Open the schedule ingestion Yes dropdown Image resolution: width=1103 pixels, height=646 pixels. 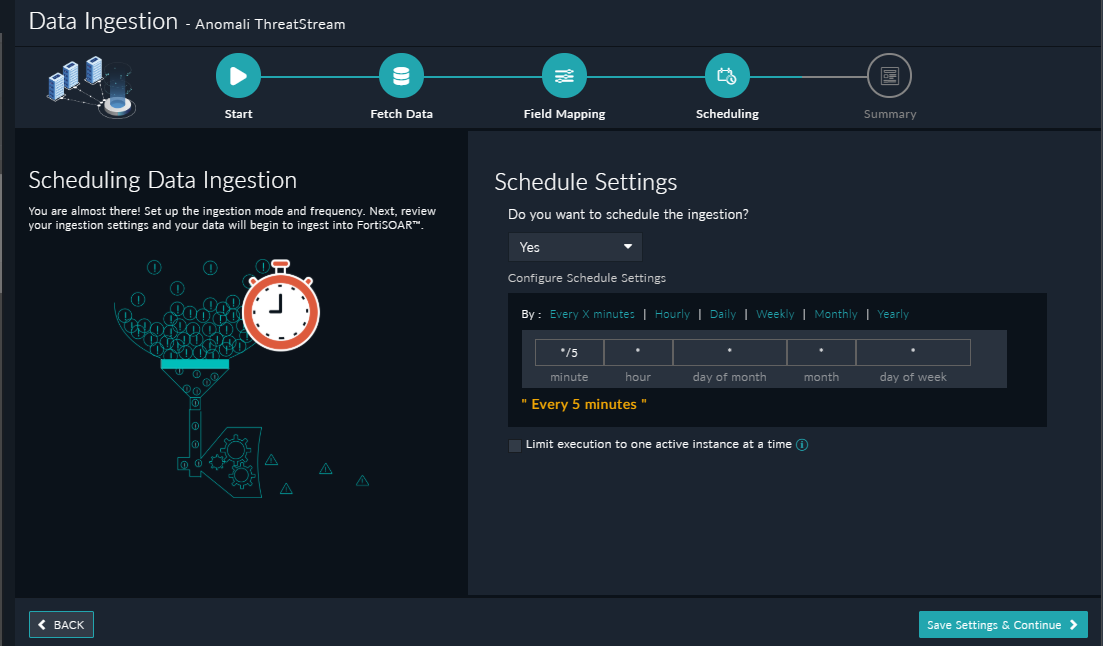click(575, 247)
